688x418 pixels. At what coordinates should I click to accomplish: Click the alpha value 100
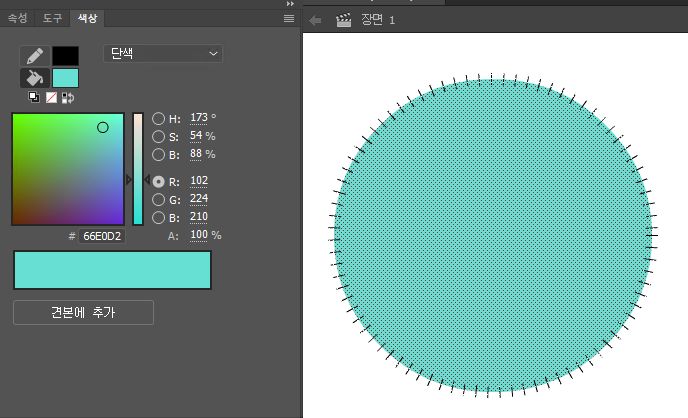(x=199, y=235)
